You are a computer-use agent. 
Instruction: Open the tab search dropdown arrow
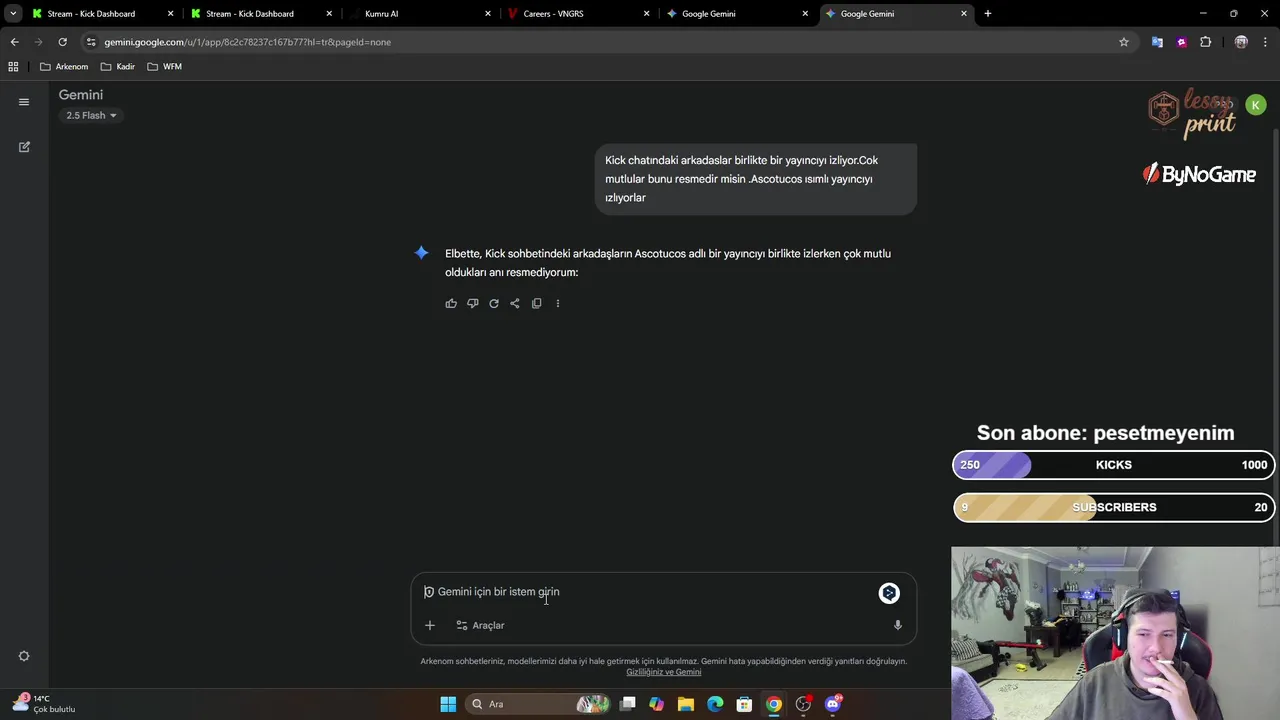(13, 14)
